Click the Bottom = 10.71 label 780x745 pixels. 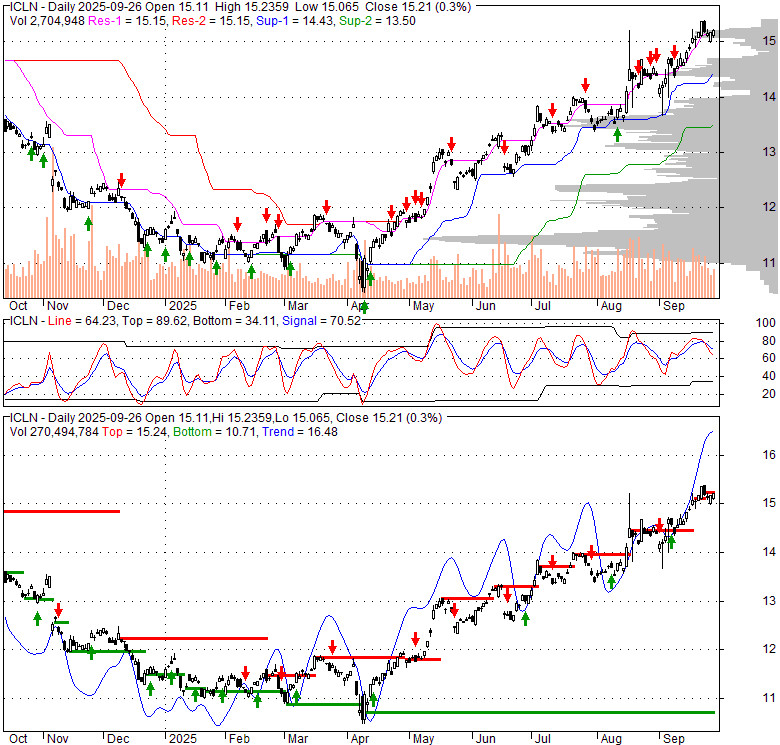[214, 432]
